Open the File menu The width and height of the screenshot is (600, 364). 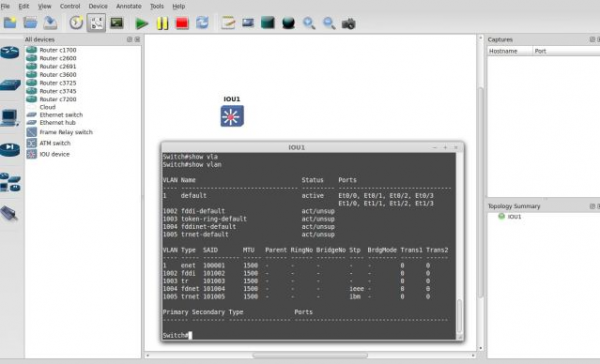[x=5, y=6]
